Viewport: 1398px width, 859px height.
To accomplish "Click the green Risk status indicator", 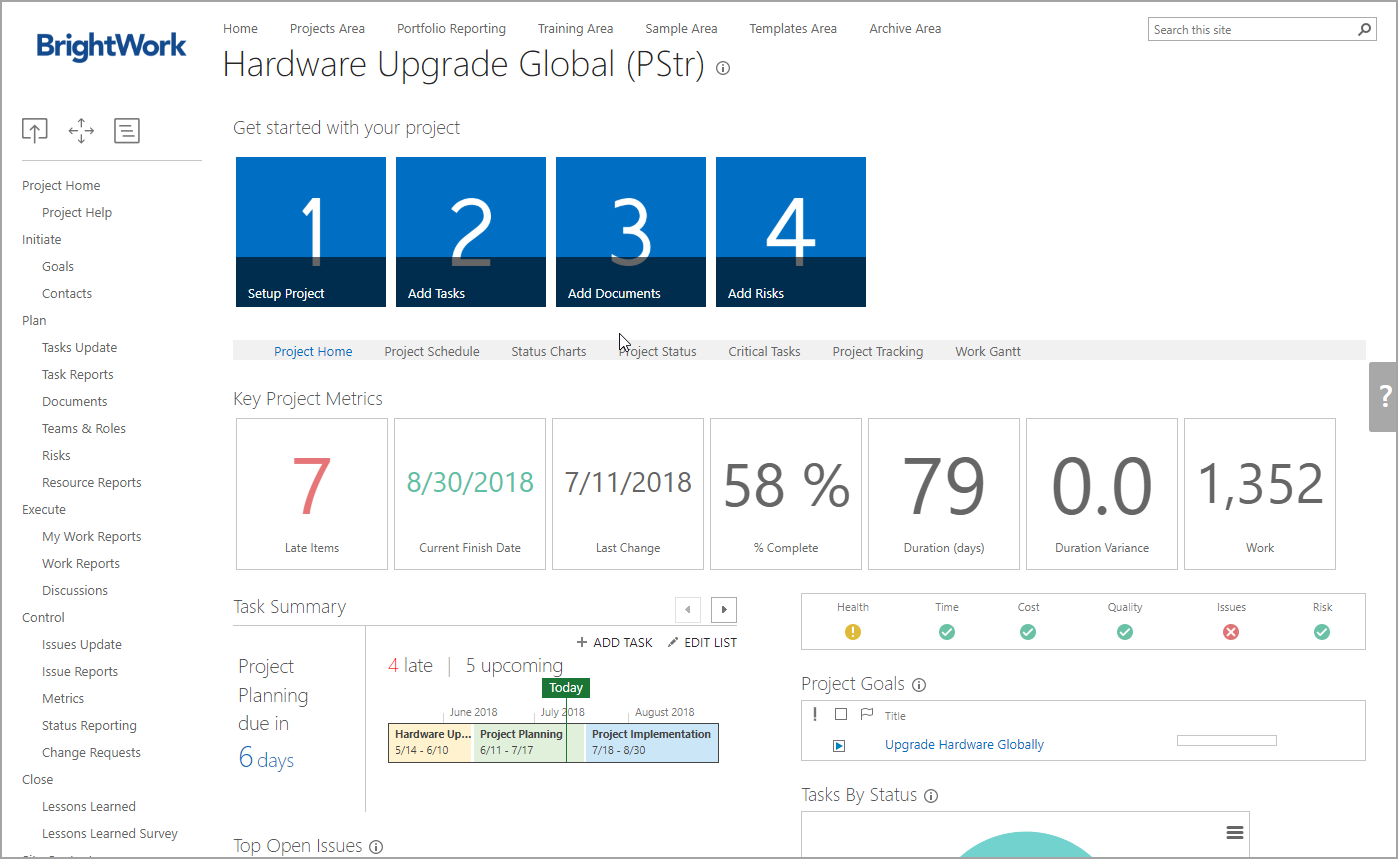I will click(x=1322, y=632).
